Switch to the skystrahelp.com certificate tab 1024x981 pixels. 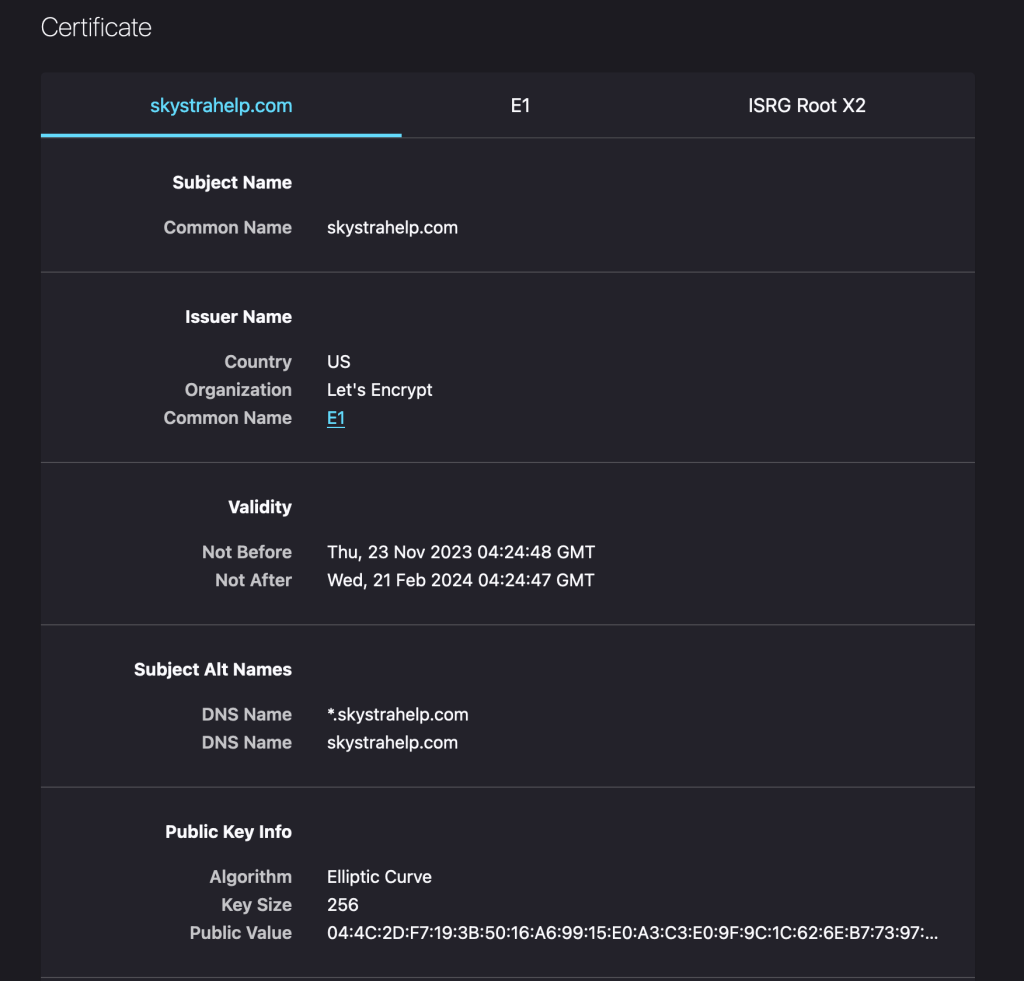coord(221,105)
